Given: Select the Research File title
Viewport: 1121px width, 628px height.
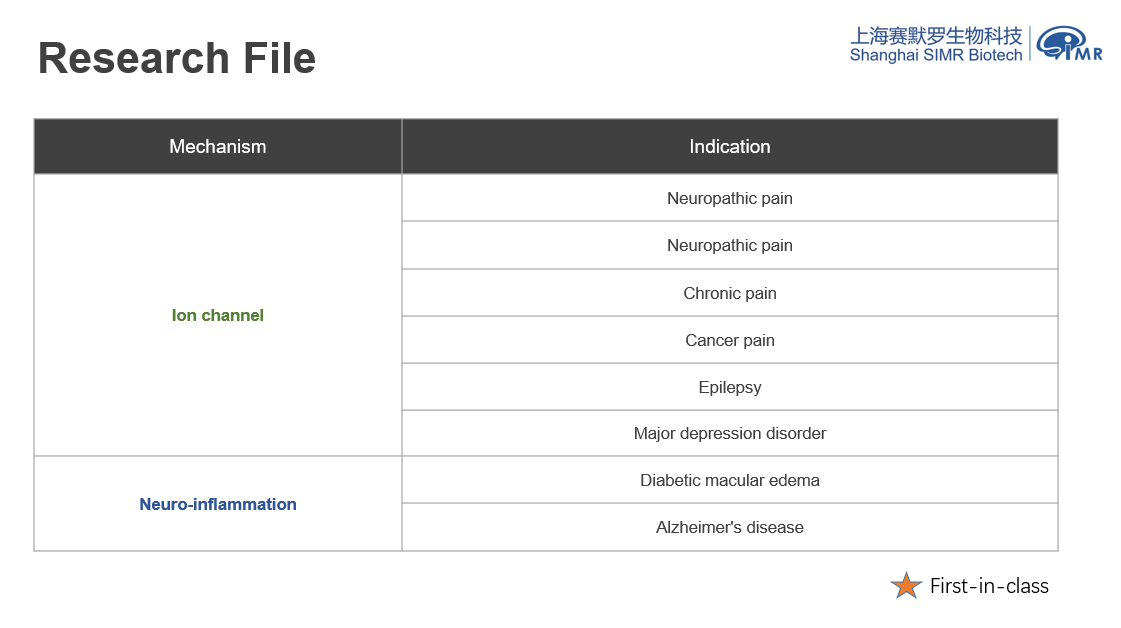Looking at the screenshot, I should pos(177,58).
